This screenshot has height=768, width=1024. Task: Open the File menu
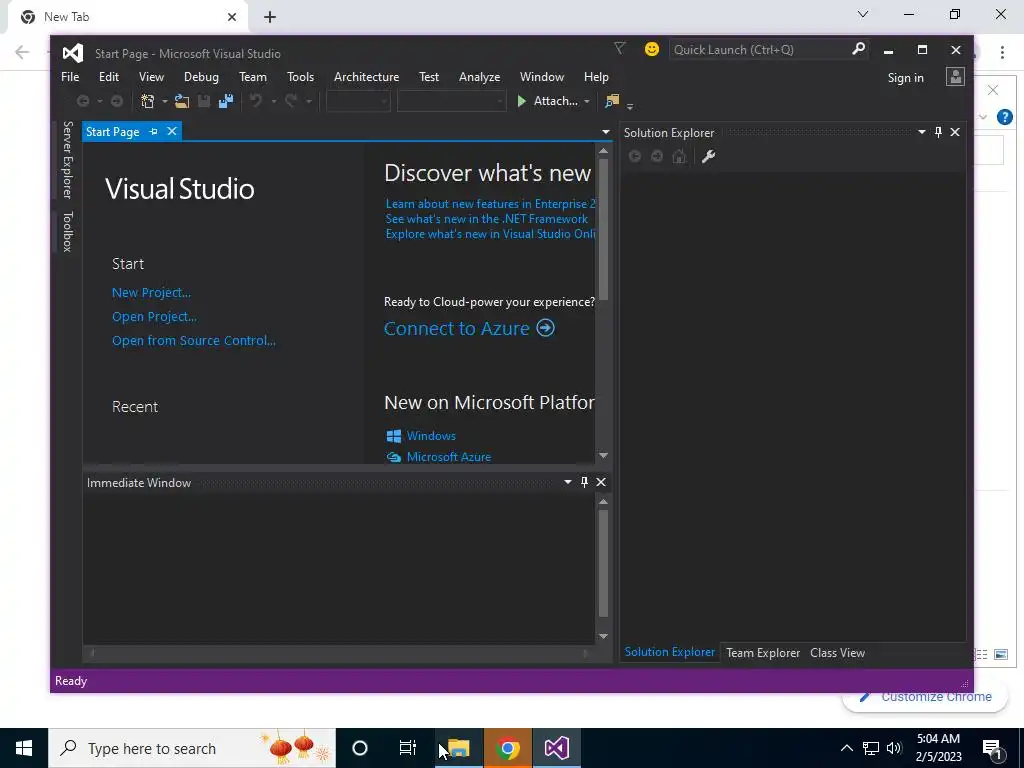click(x=70, y=77)
